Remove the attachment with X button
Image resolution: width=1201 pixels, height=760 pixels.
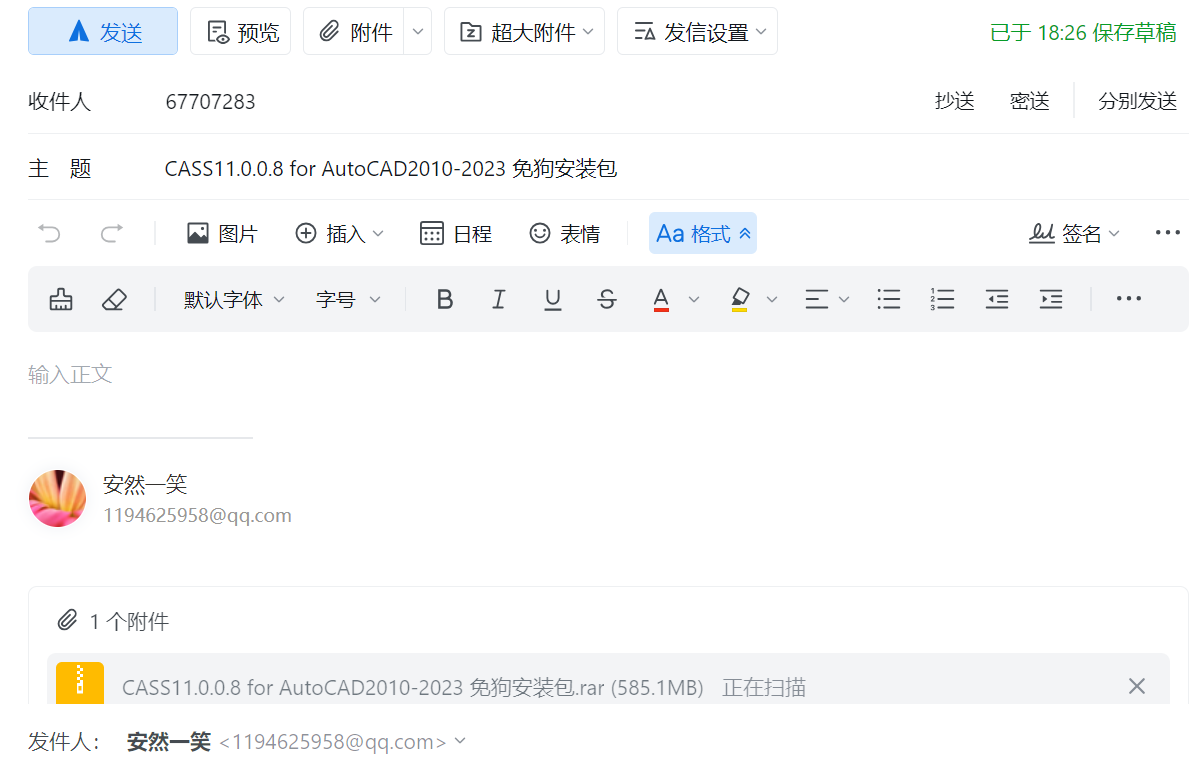1136,686
